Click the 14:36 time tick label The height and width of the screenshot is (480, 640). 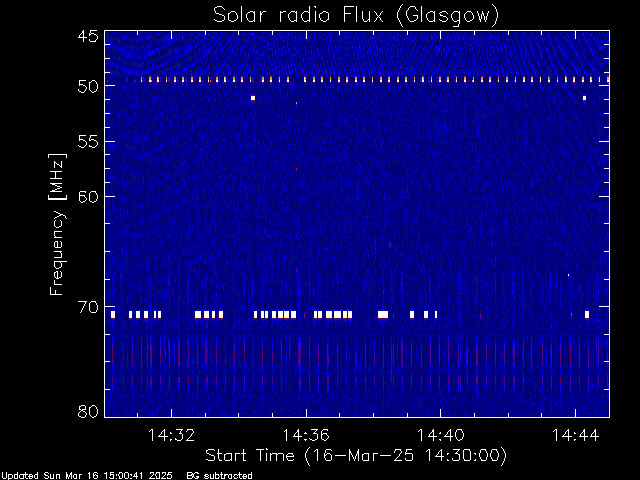pyautogui.click(x=306, y=435)
